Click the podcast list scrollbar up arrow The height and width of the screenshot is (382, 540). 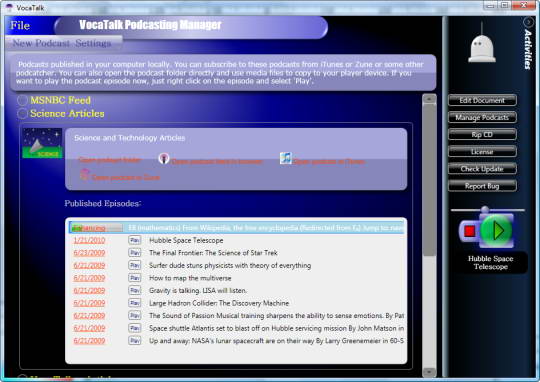429,99
